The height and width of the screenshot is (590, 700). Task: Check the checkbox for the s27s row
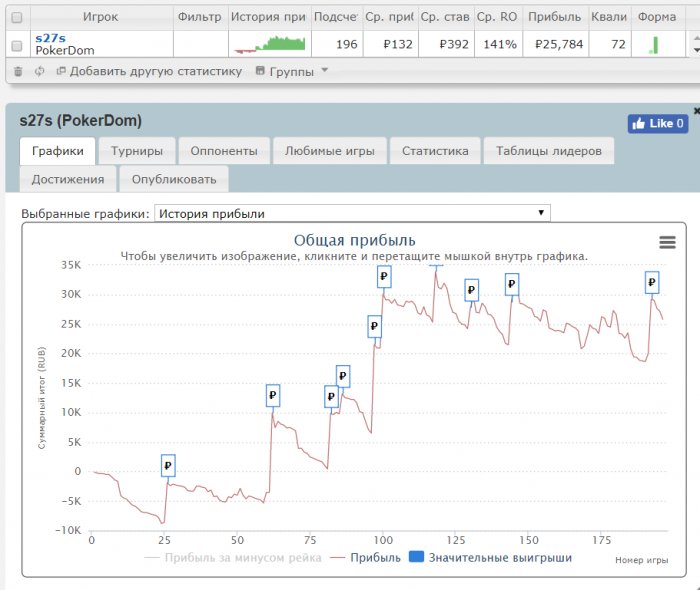tap(16, 45)
